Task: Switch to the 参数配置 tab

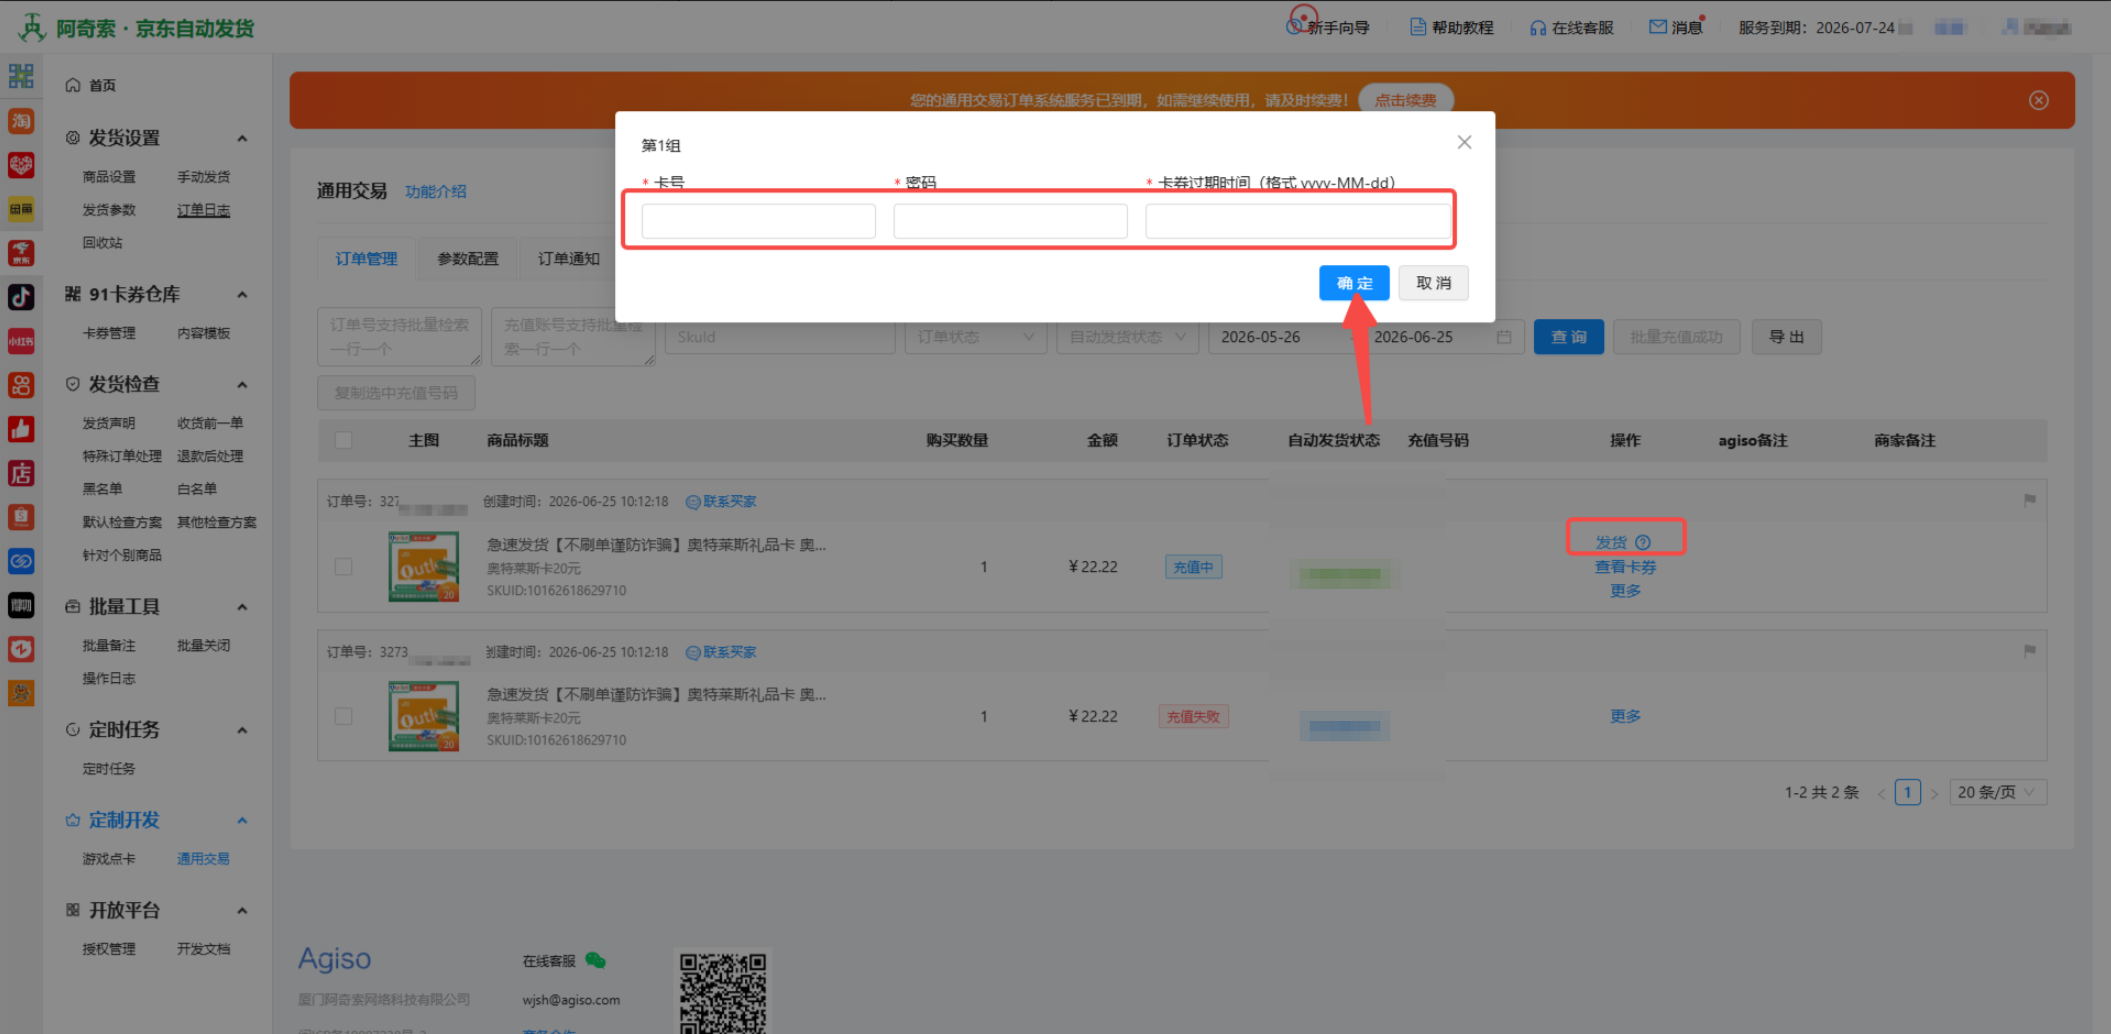Action: coord(467,259)
